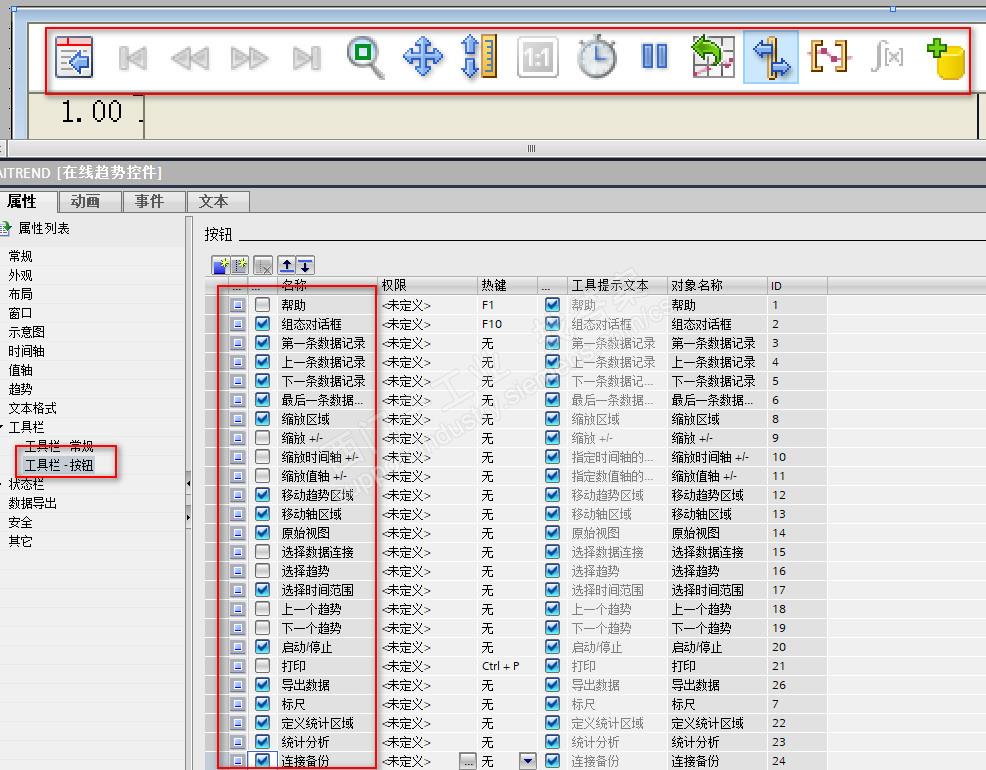
Task: Uncheck the 组态对话框 button checkbox
Action: [262, 324]
